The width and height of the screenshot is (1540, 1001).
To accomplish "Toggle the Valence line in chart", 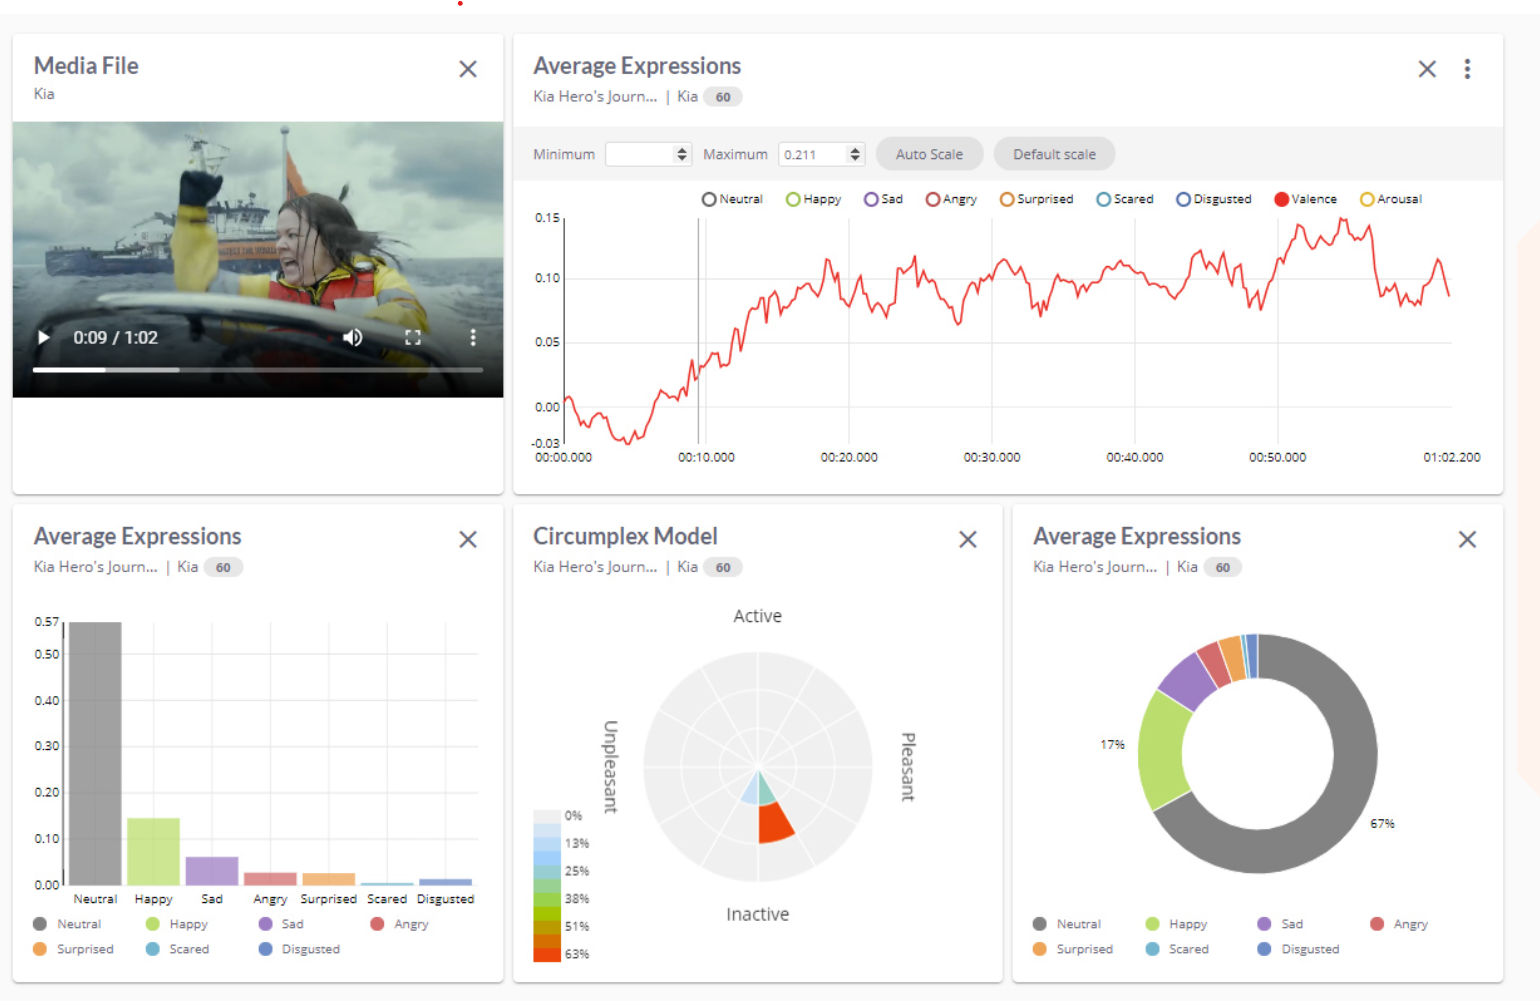I will (x=1305, y=199).
